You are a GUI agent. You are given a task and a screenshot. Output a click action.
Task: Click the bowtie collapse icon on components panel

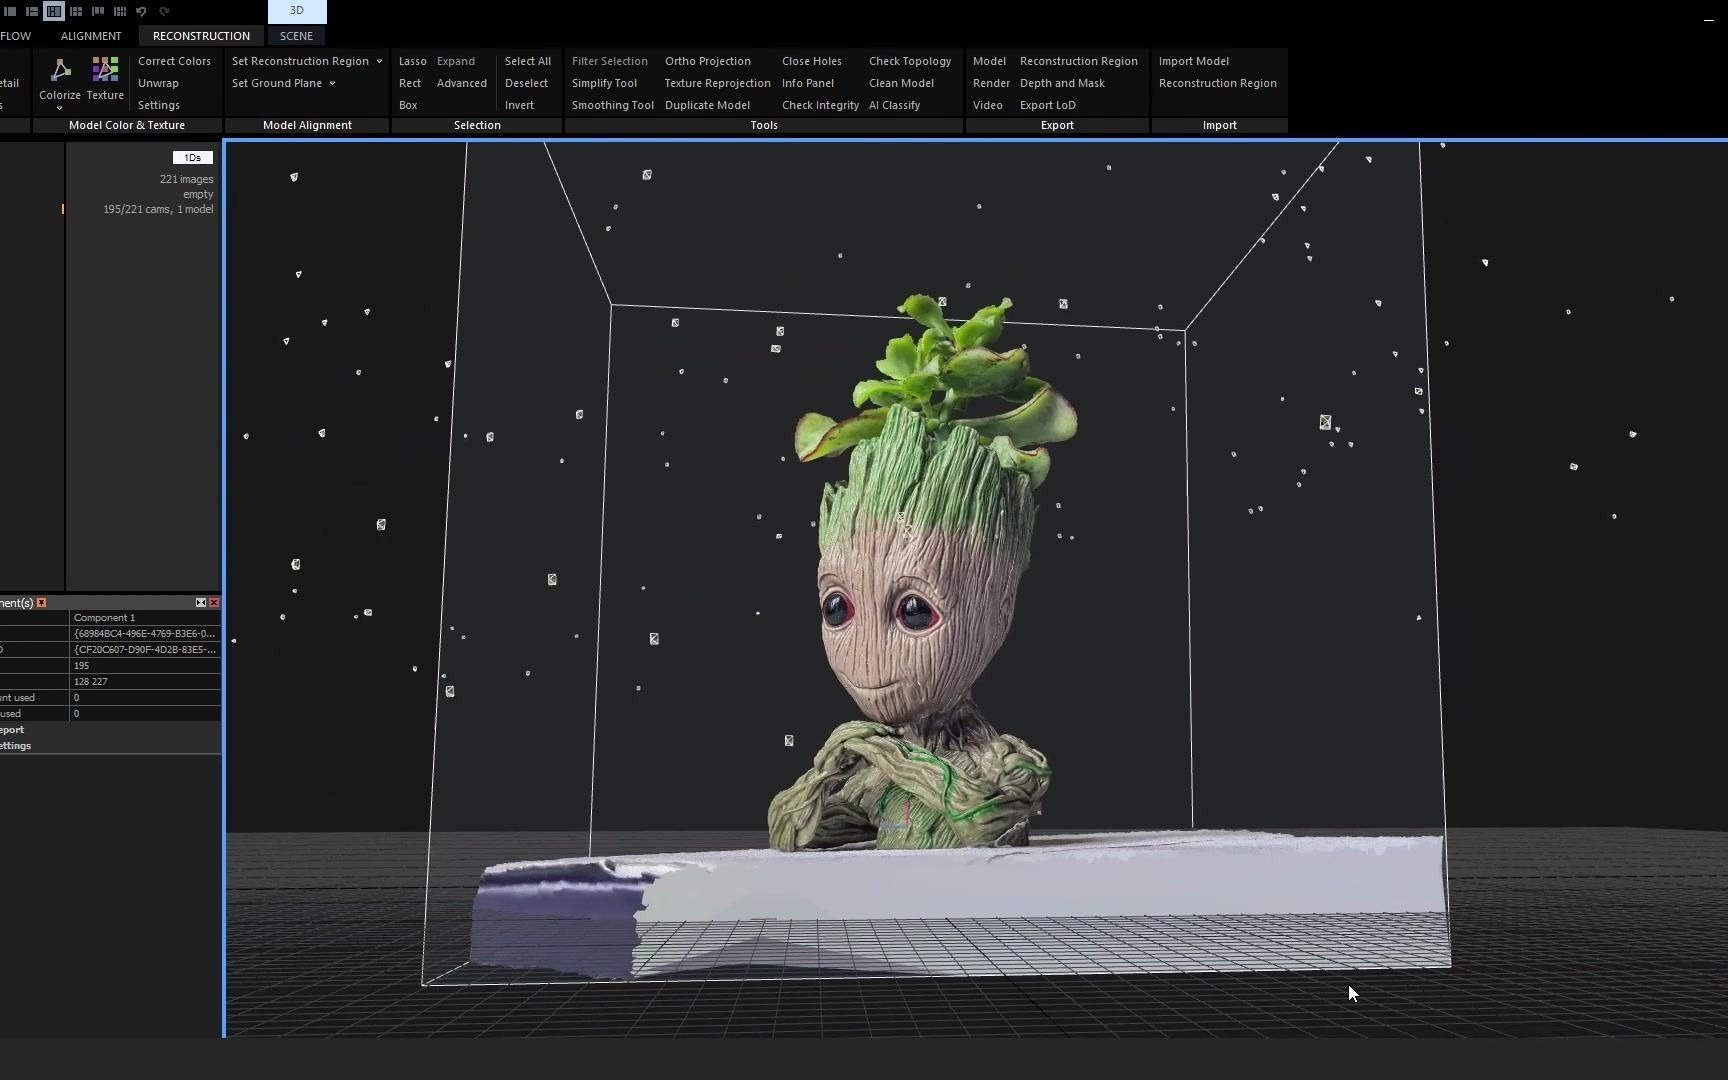click(x=200, y=602)
